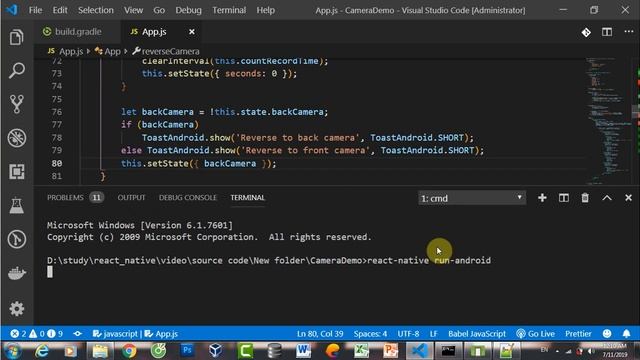Click errors and warnings count in status bar
Screen dimensions: 640x360
tap(36, 334)
